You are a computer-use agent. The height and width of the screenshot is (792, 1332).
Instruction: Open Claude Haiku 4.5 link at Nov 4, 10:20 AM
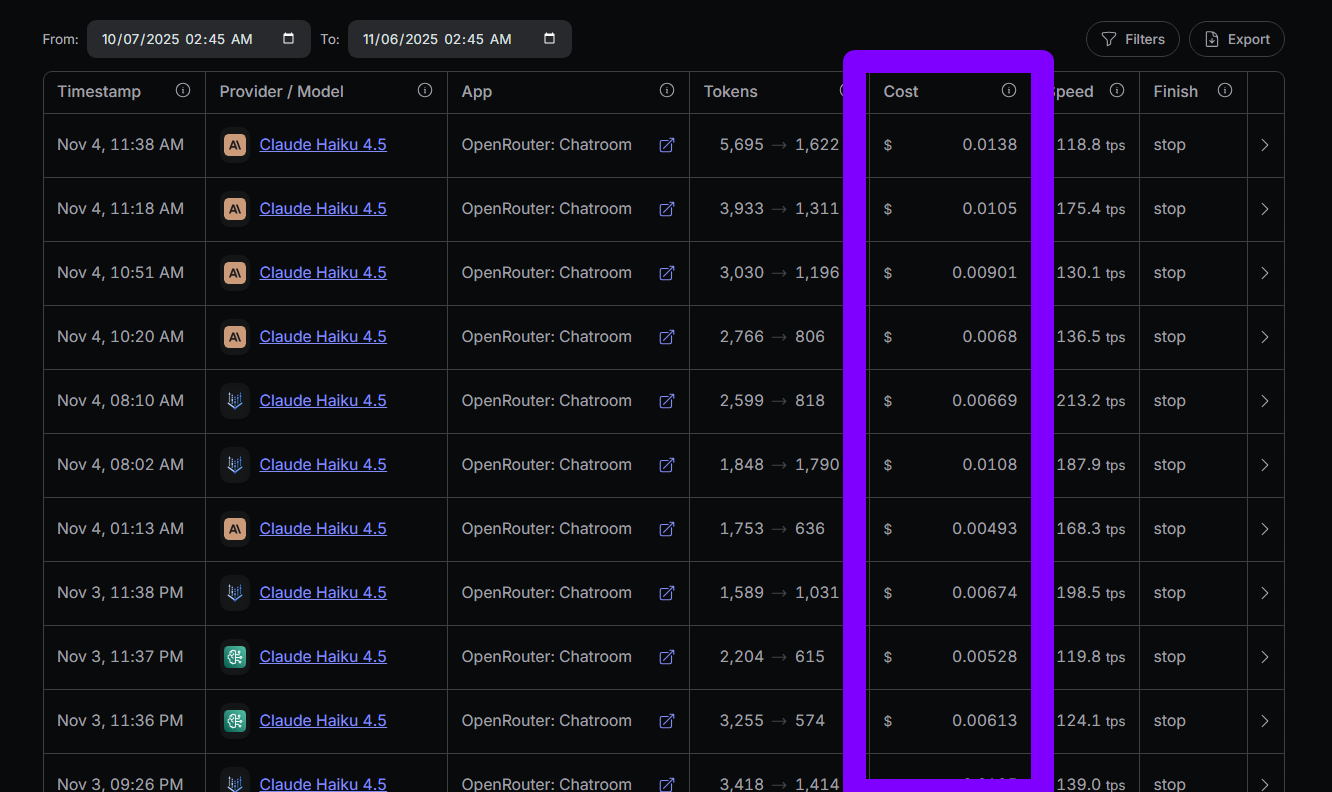pos(323,337)
